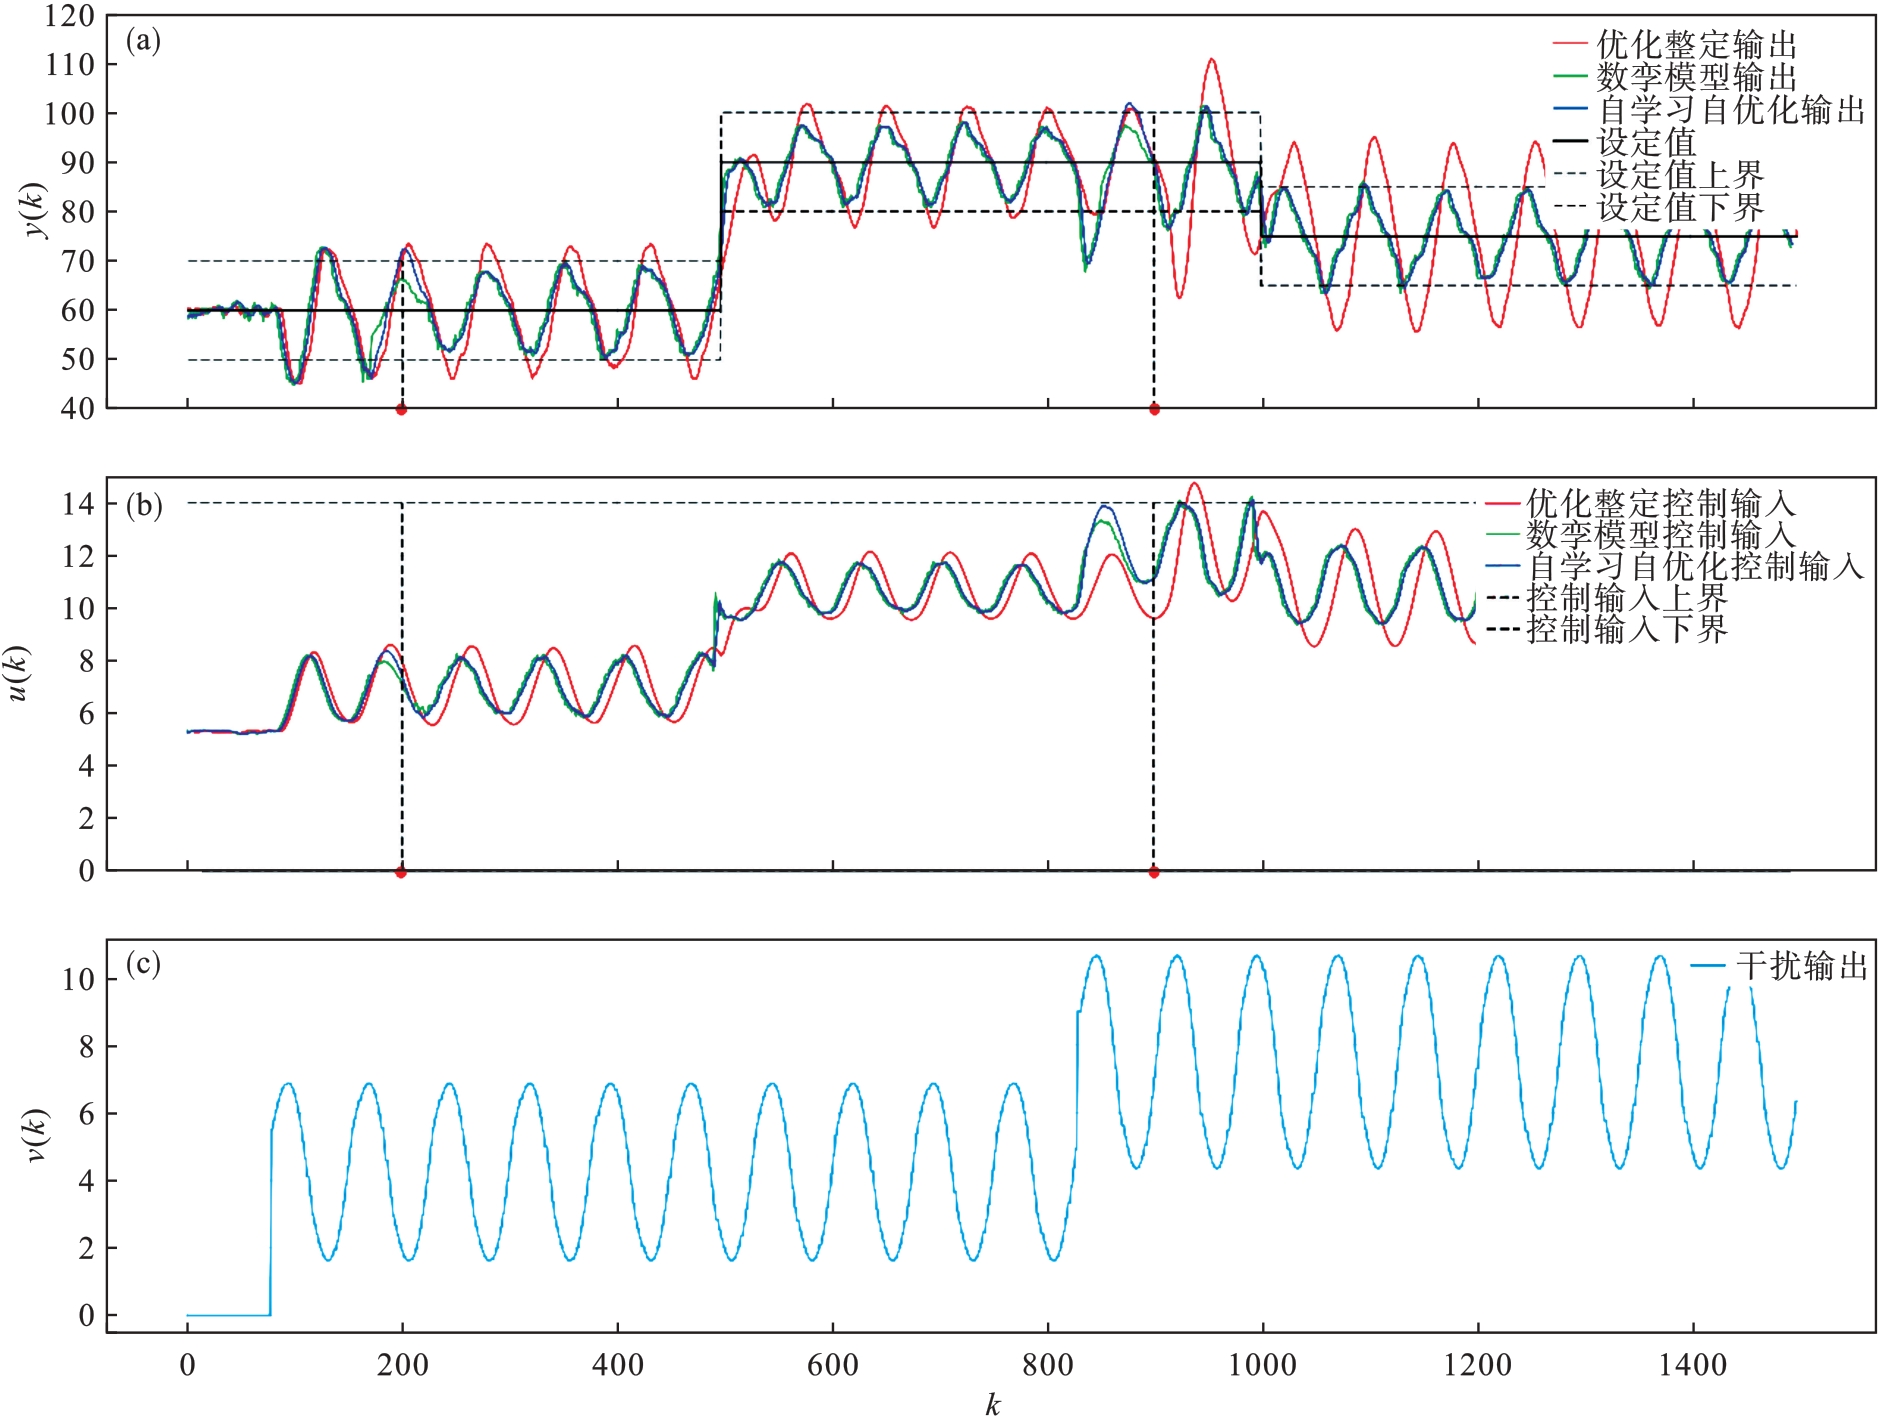Click the 控制输入下界 legend label
Screen dimensions: 1880x1417
(1627, 630)
